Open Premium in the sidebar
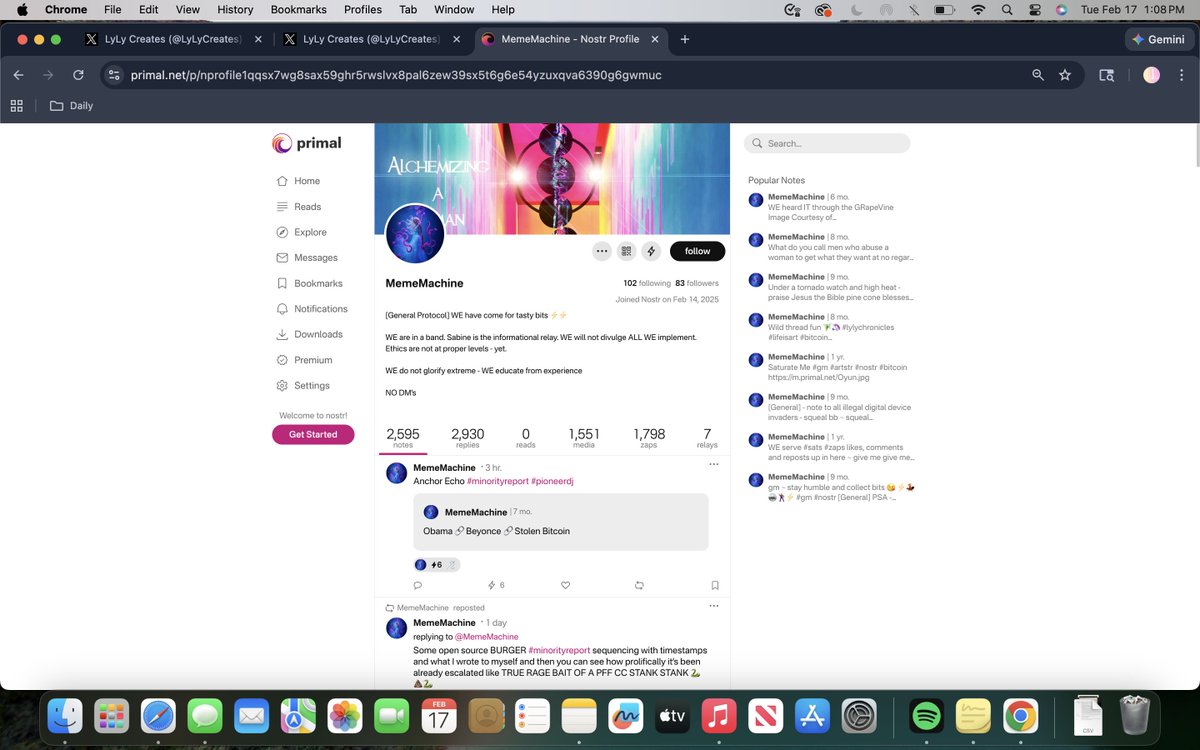Screen dimensions: 1200x750 pos(304,360)
